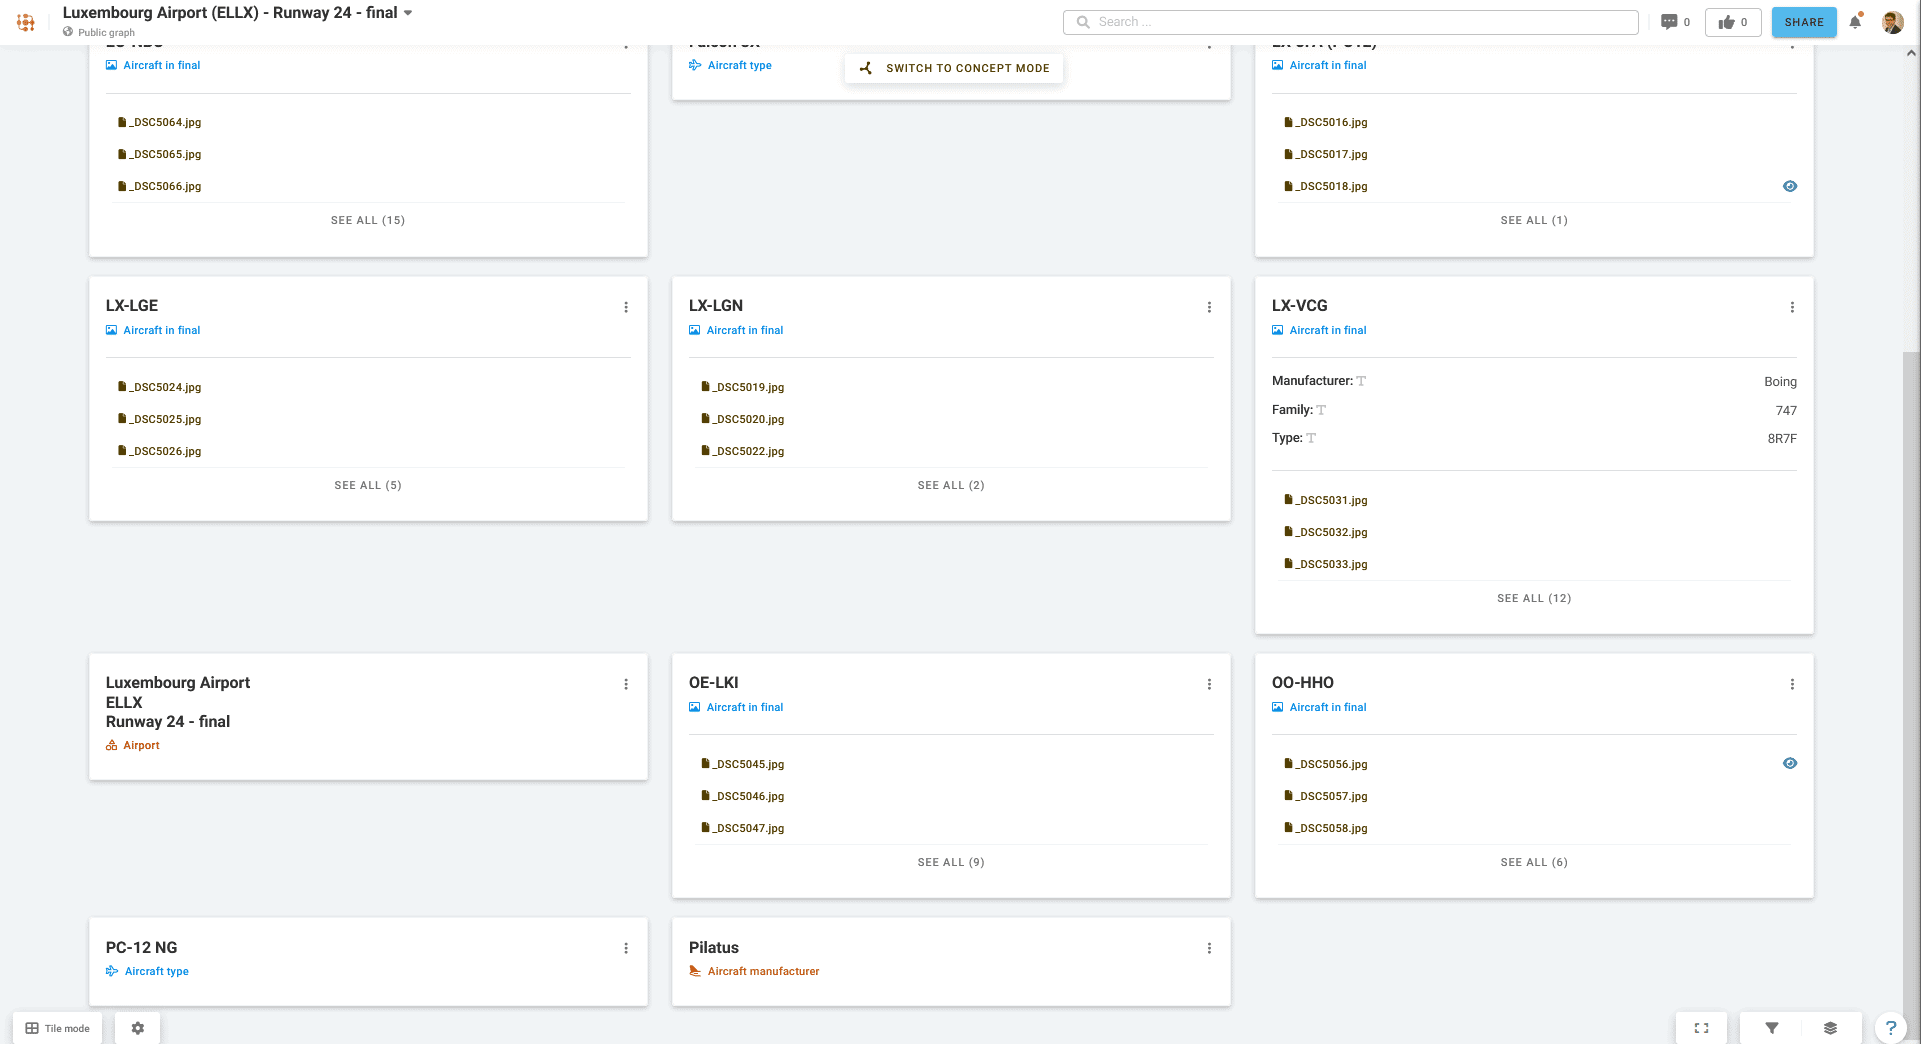Click SEE ALL (15) link

[368, 220]
